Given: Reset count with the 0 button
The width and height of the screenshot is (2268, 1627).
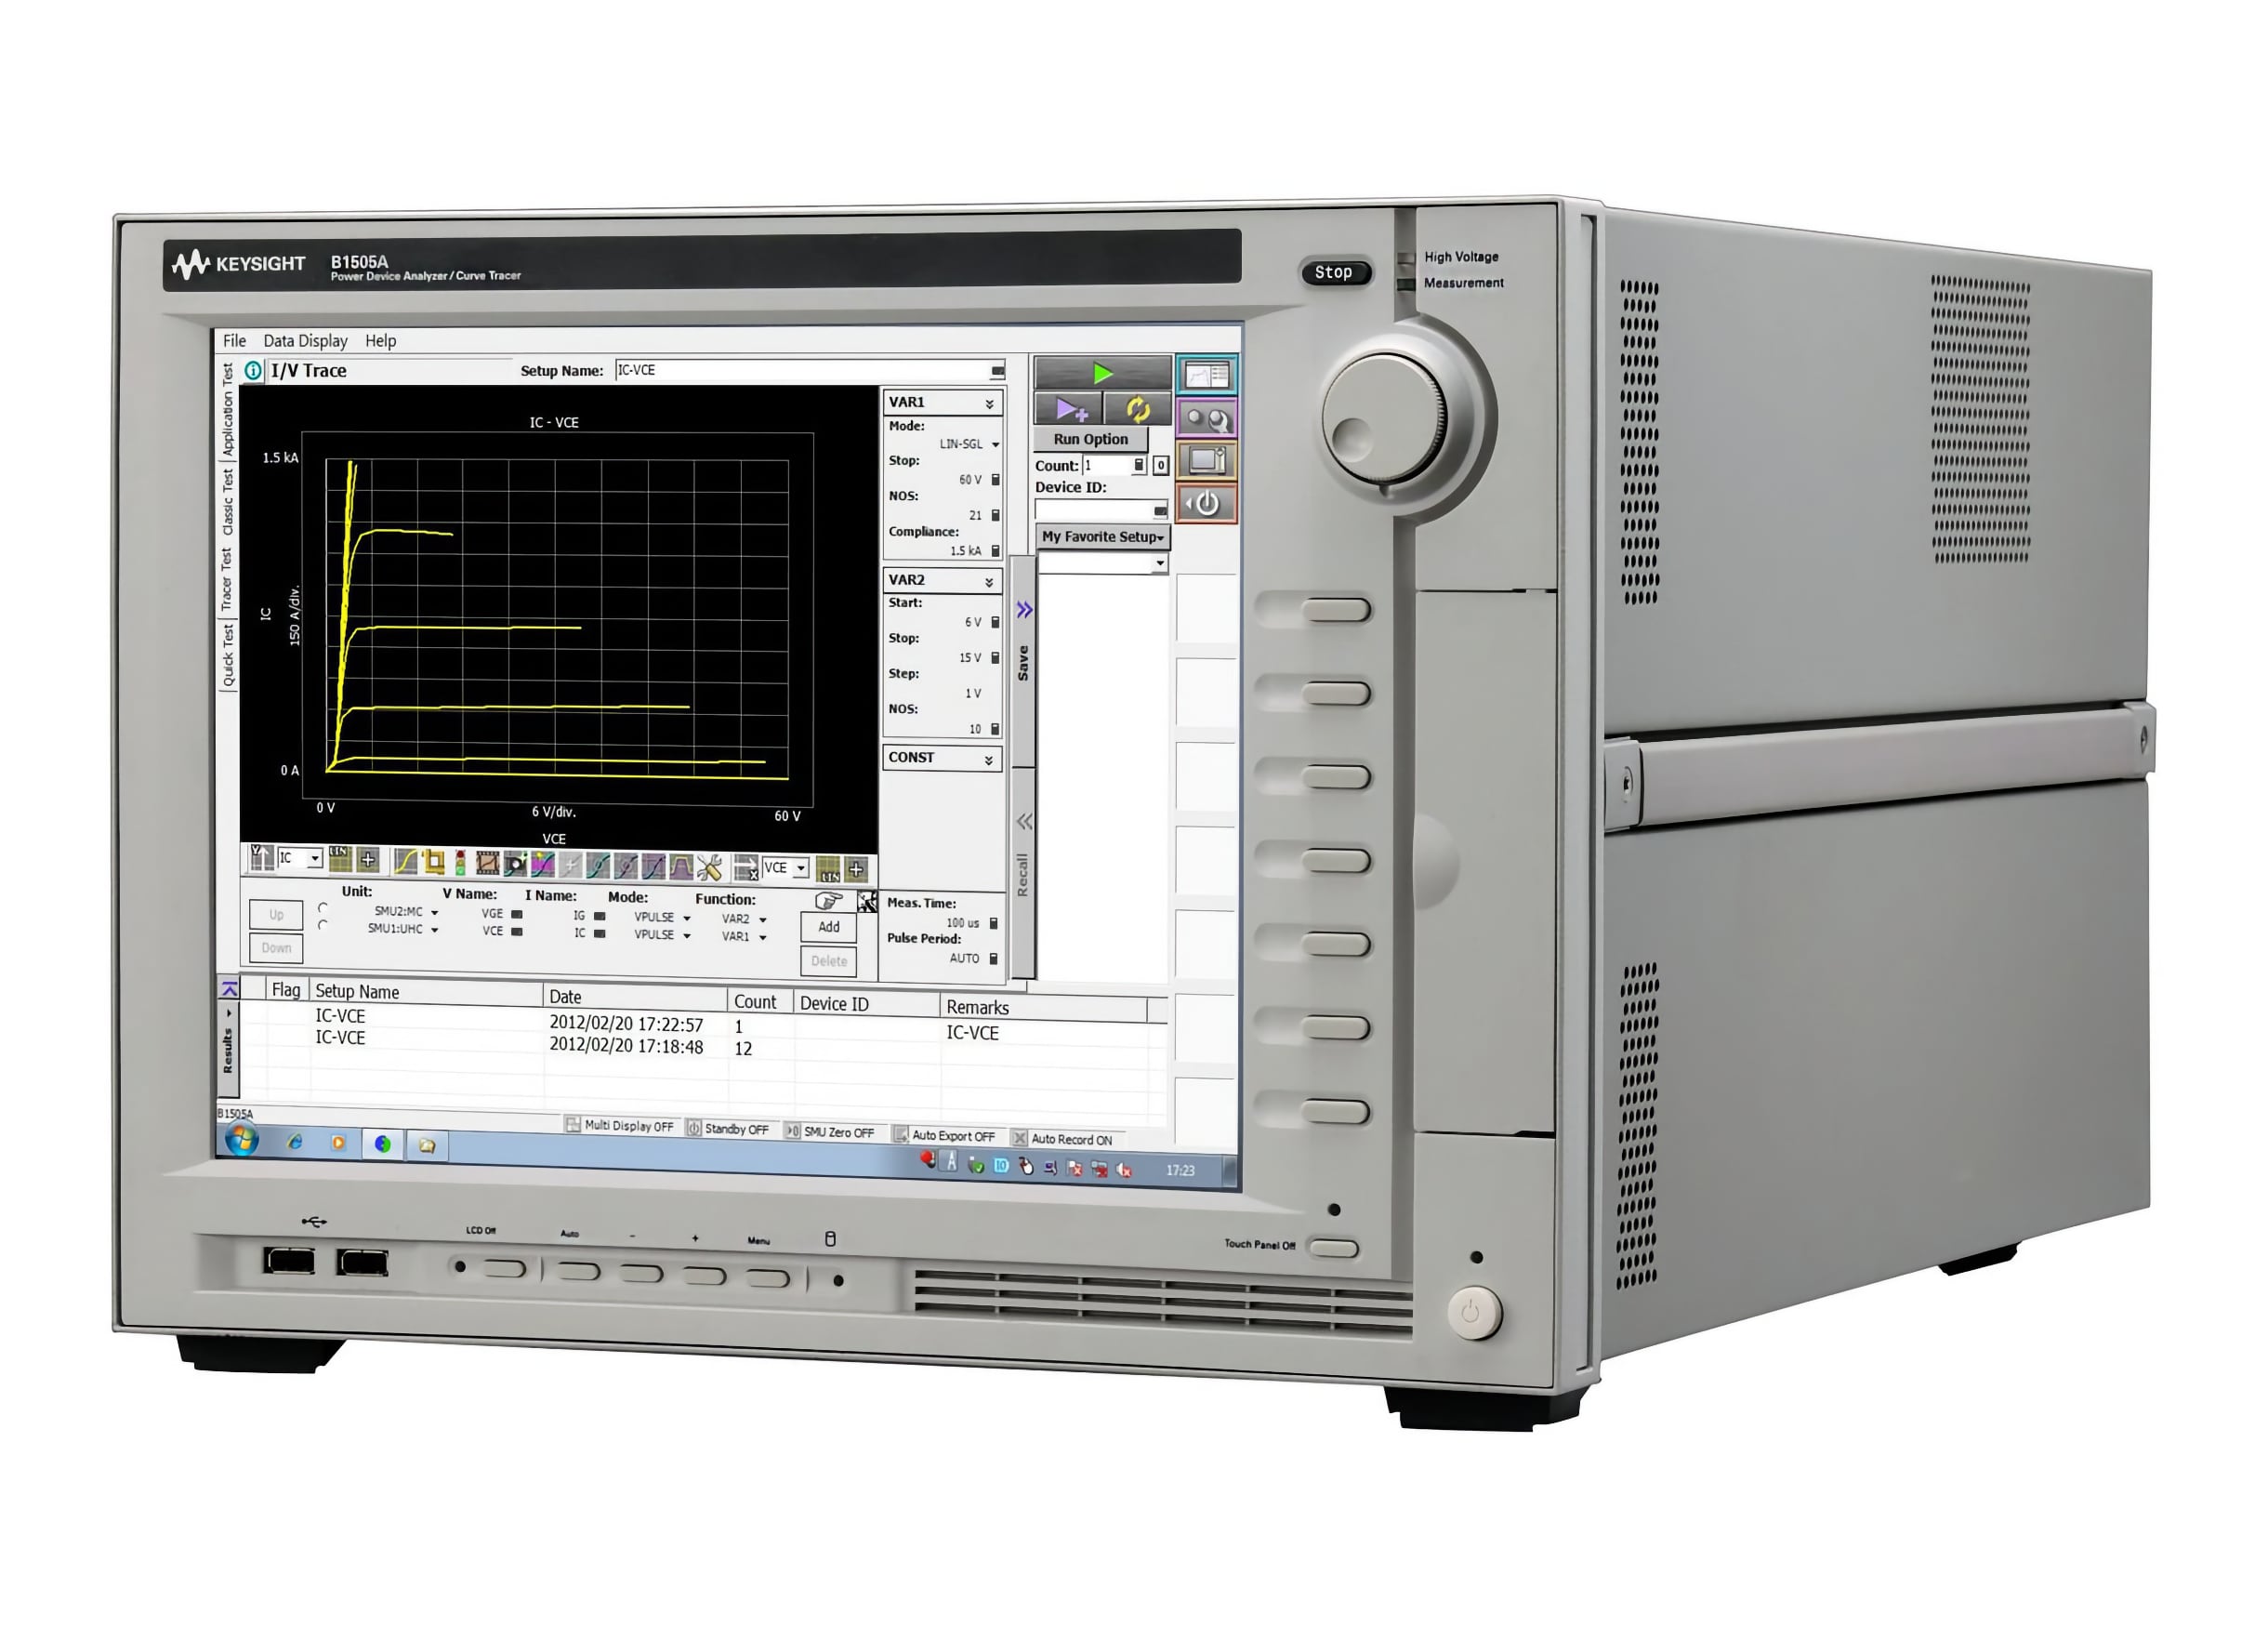Looking at the screenshot, I should click(1160, 466).
